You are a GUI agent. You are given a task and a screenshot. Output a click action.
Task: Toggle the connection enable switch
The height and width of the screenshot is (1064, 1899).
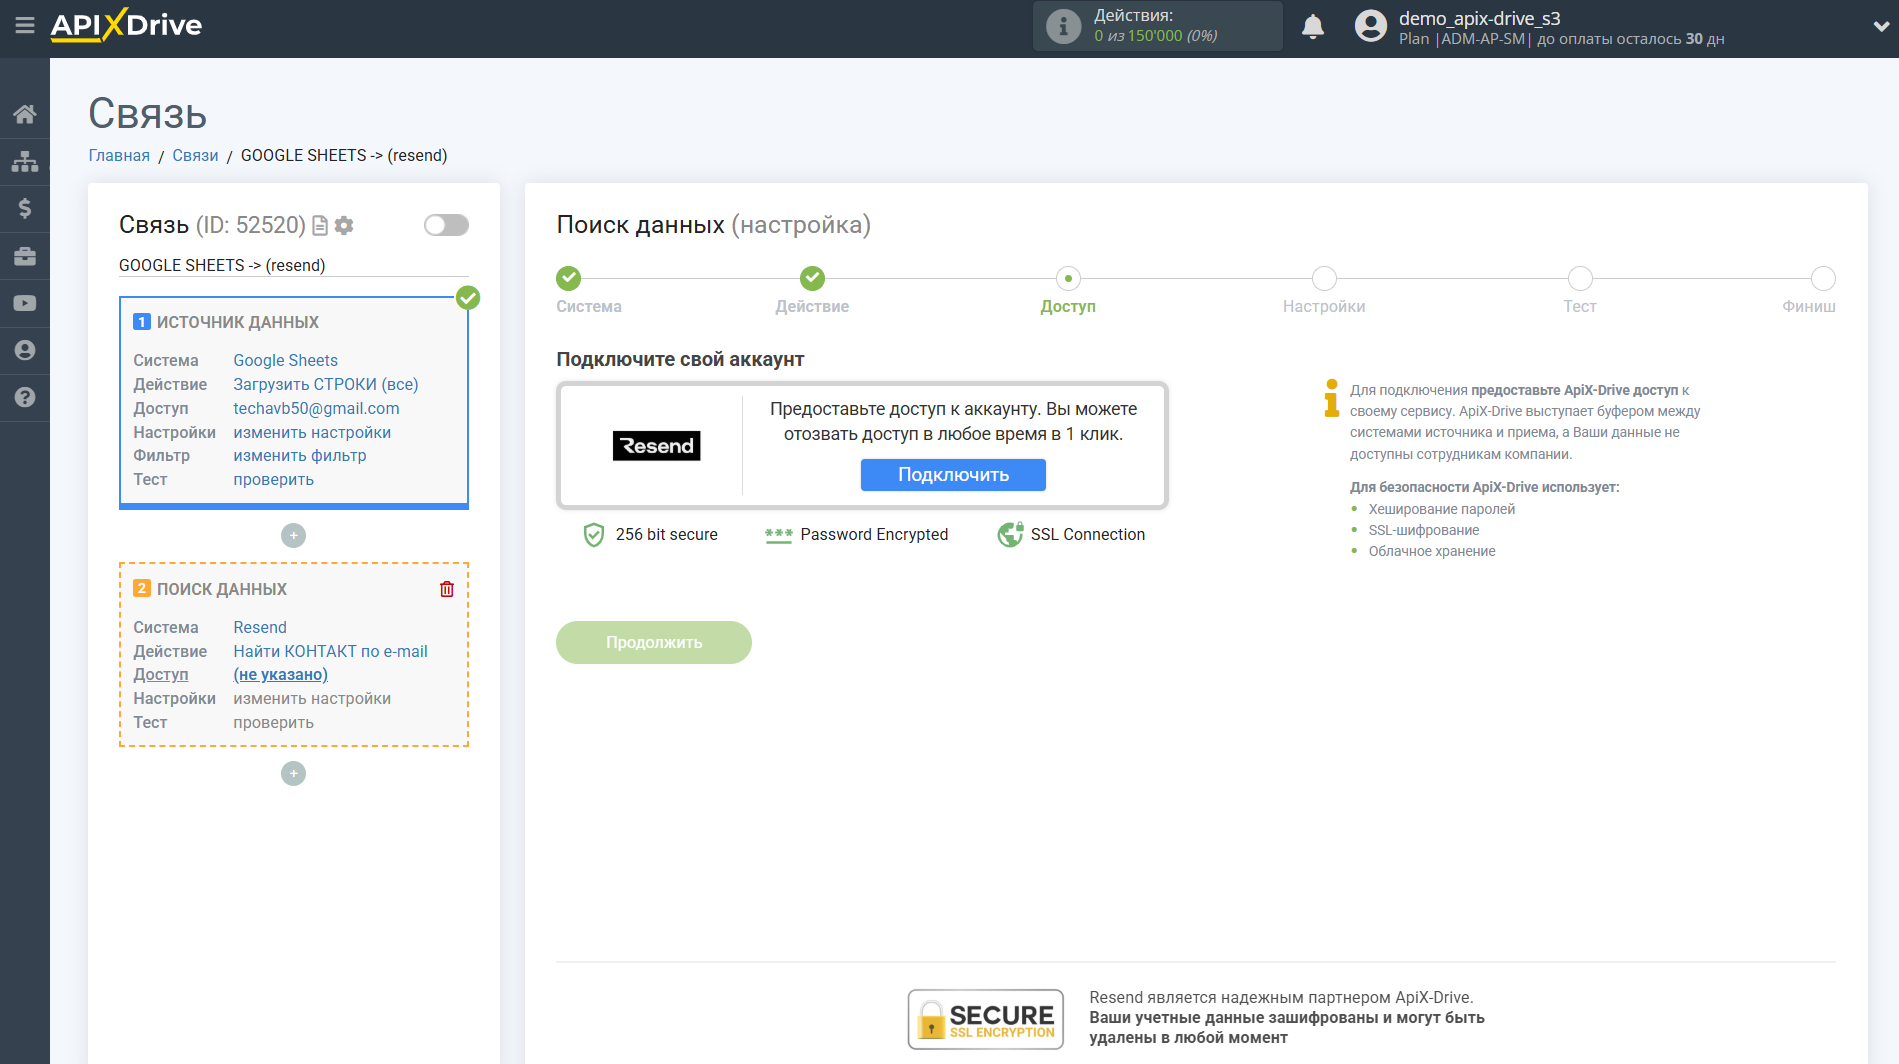tap(445, 225)
